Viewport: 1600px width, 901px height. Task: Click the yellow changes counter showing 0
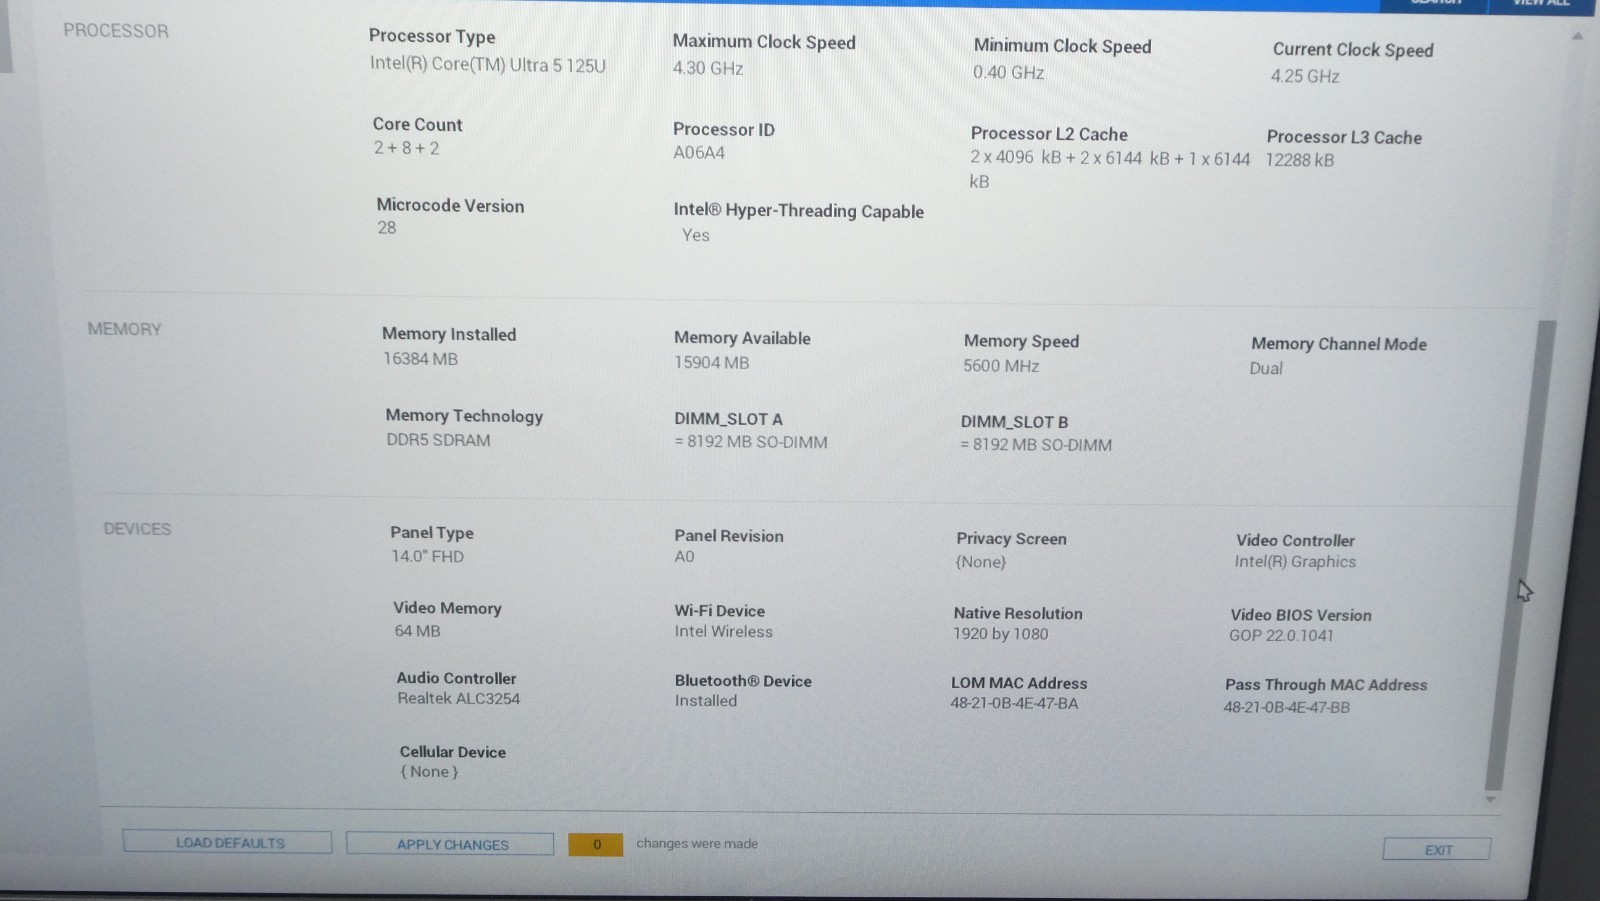pos(596,844)
